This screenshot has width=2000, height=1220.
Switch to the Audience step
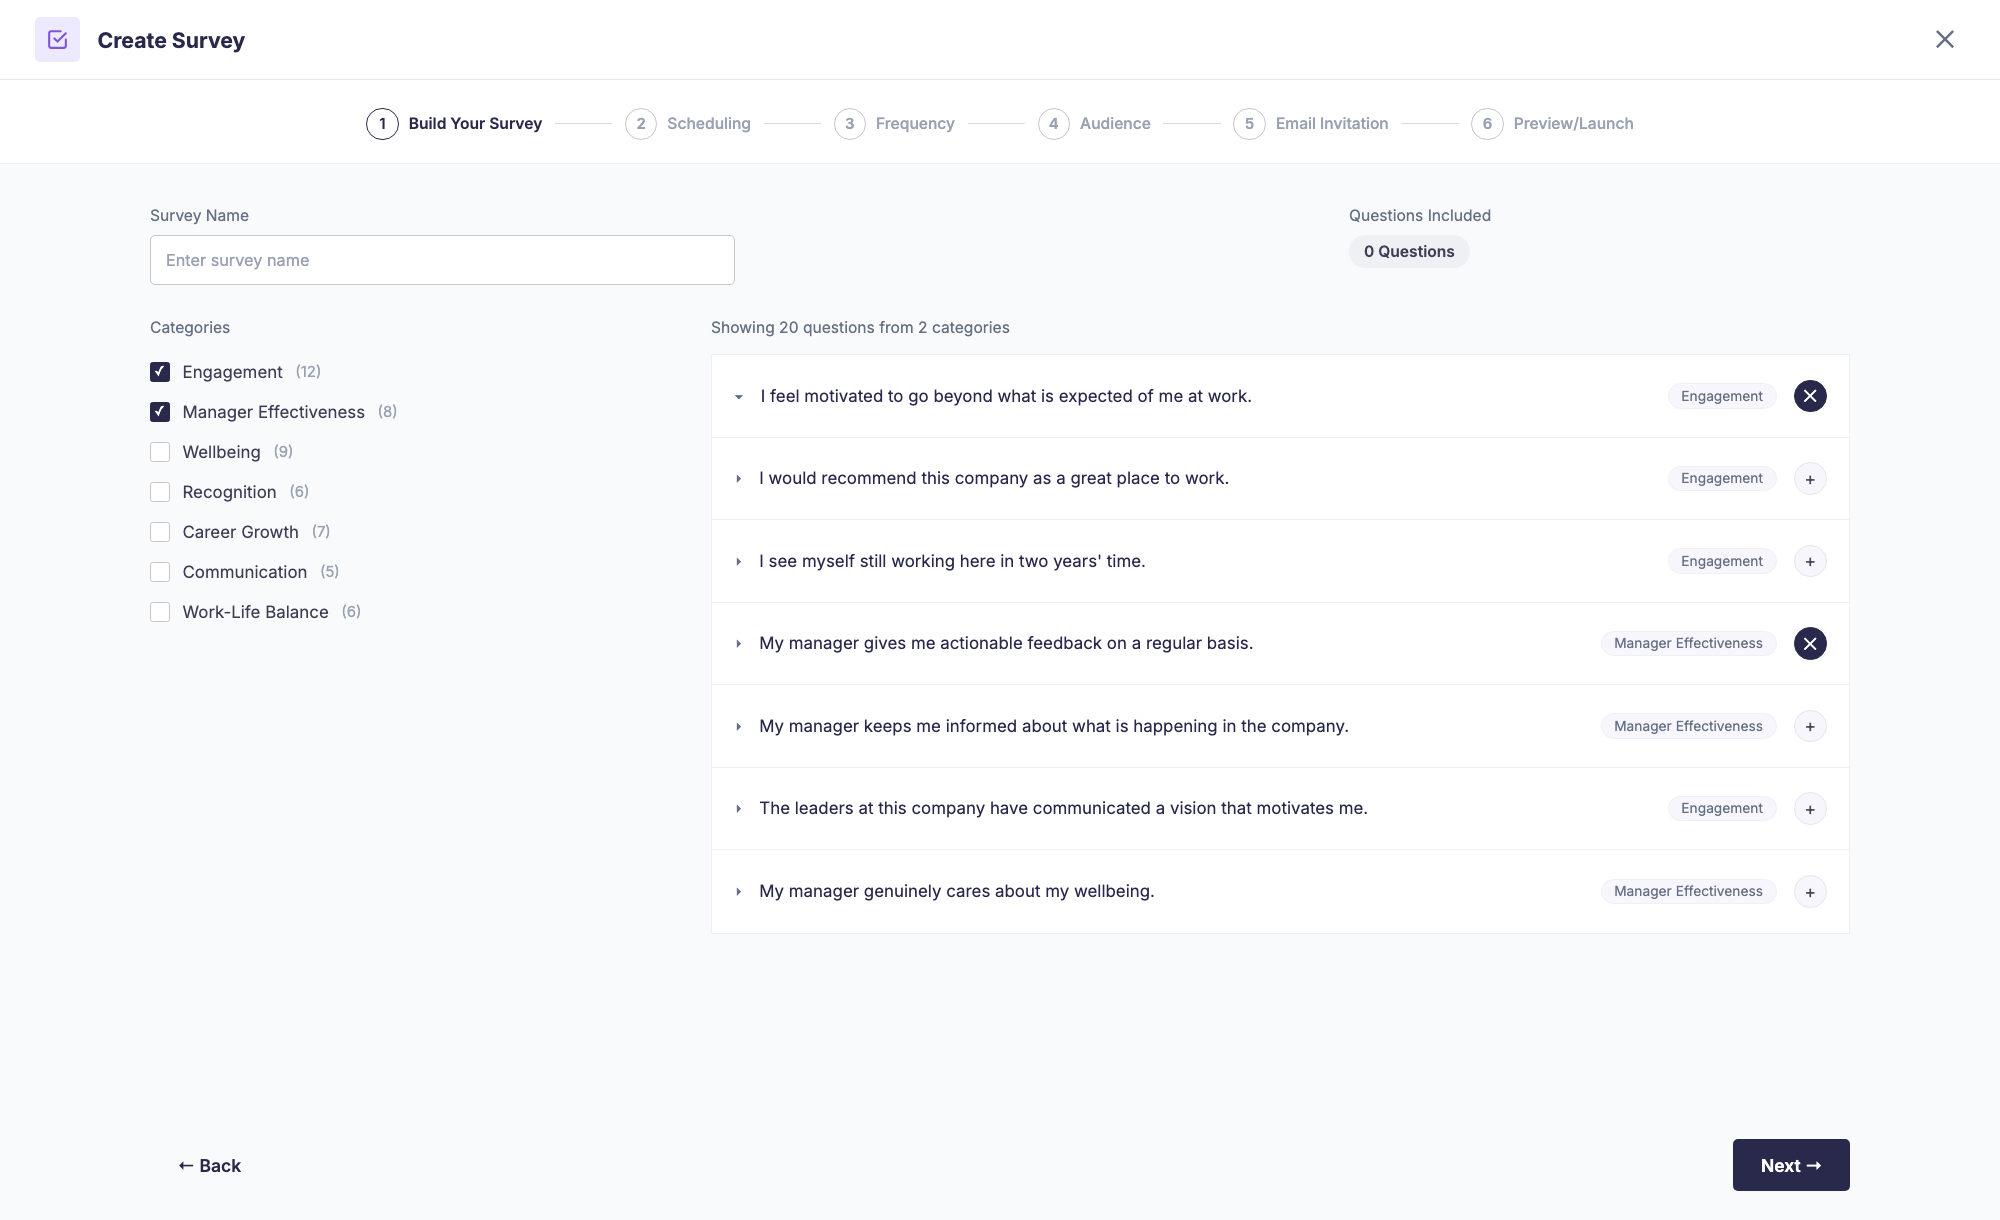point(1094,124)
